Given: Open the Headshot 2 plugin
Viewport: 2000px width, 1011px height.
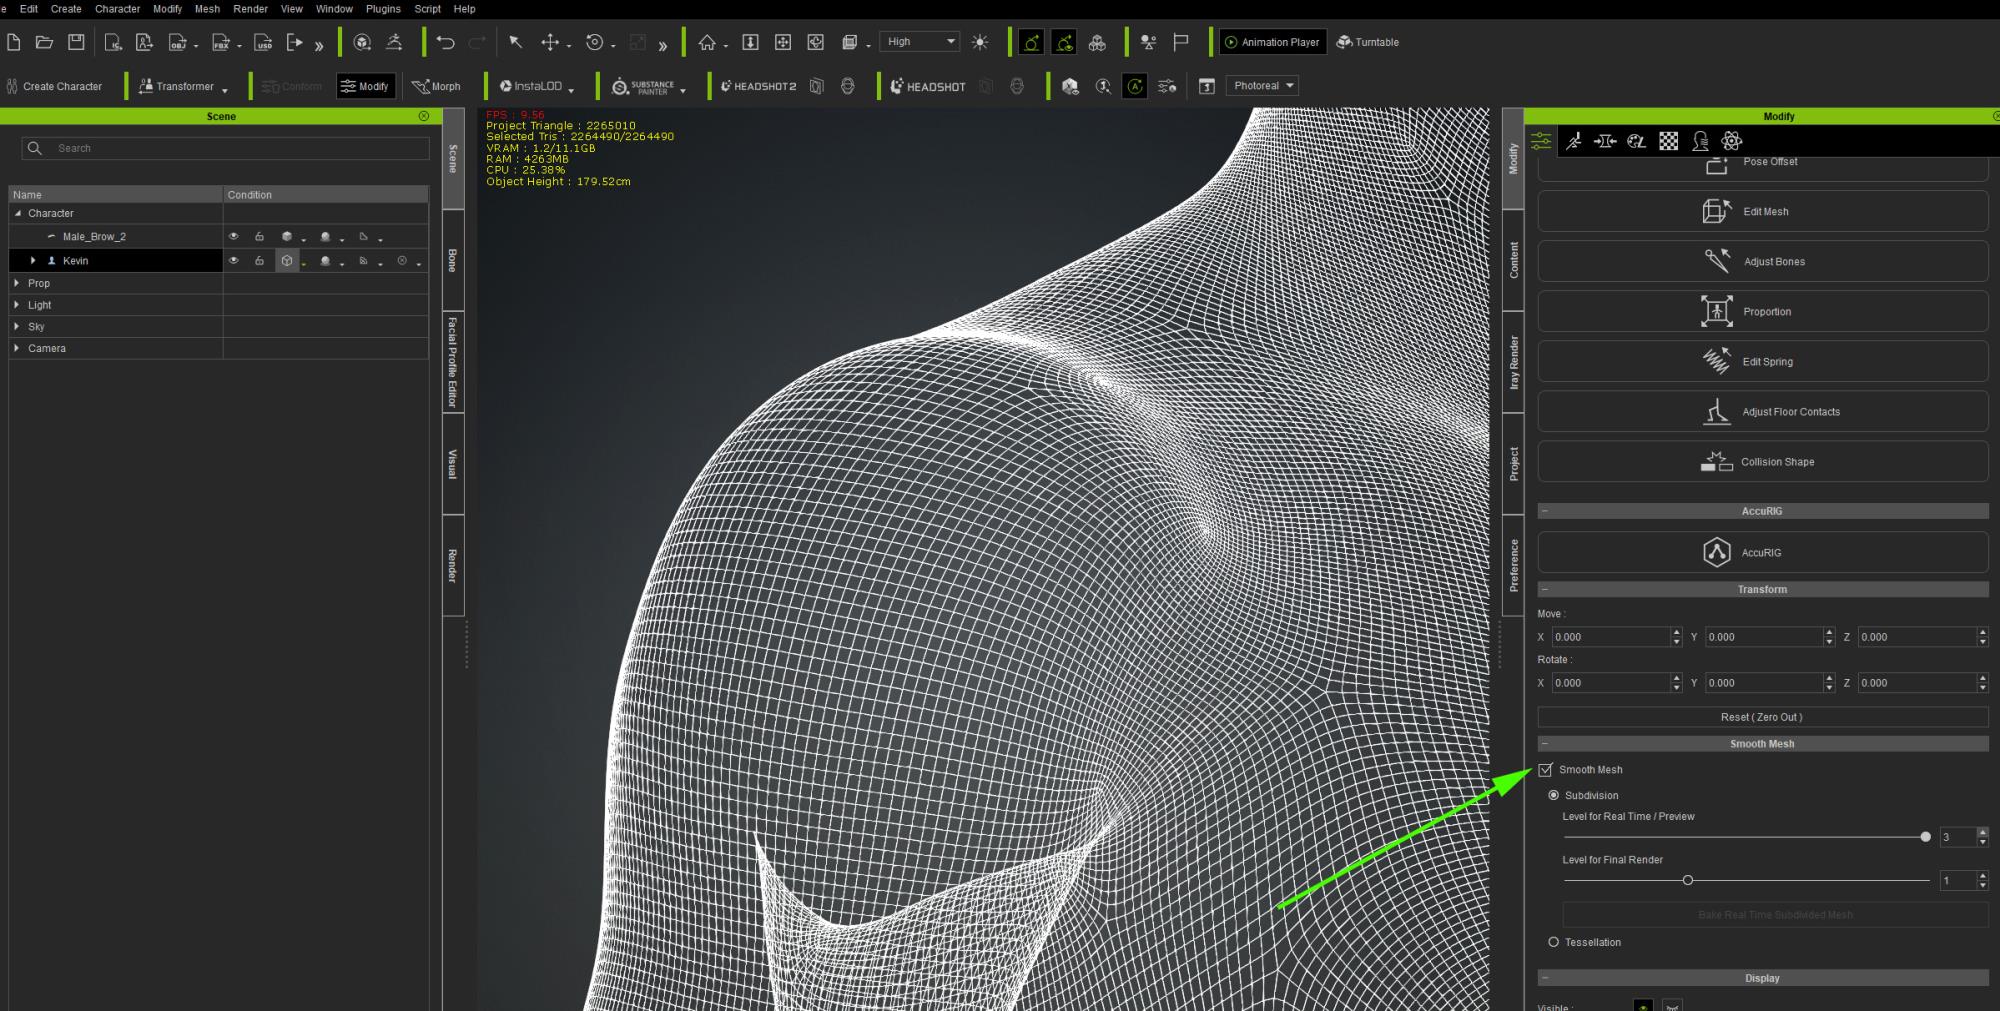Looking at the screenshot, I should coord(758,86).
